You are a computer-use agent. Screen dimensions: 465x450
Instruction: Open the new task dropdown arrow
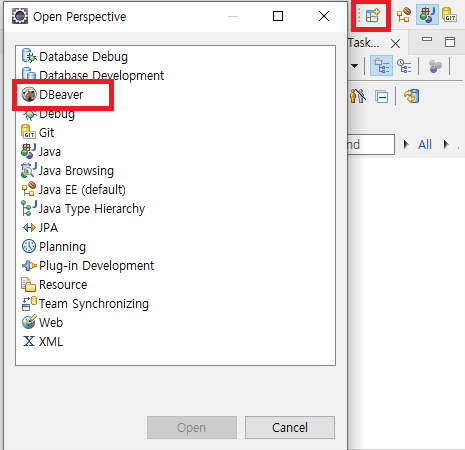(x=354, y=66)
